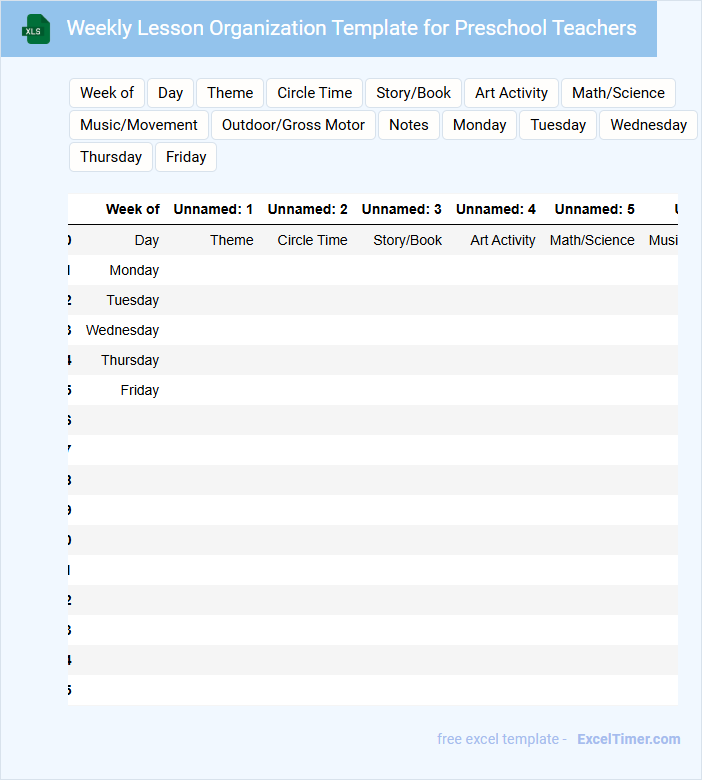Select the 'Story/Book' tag
Image resolution: width=702 pixels, height=780 pixels.
[x=413, y=93]
